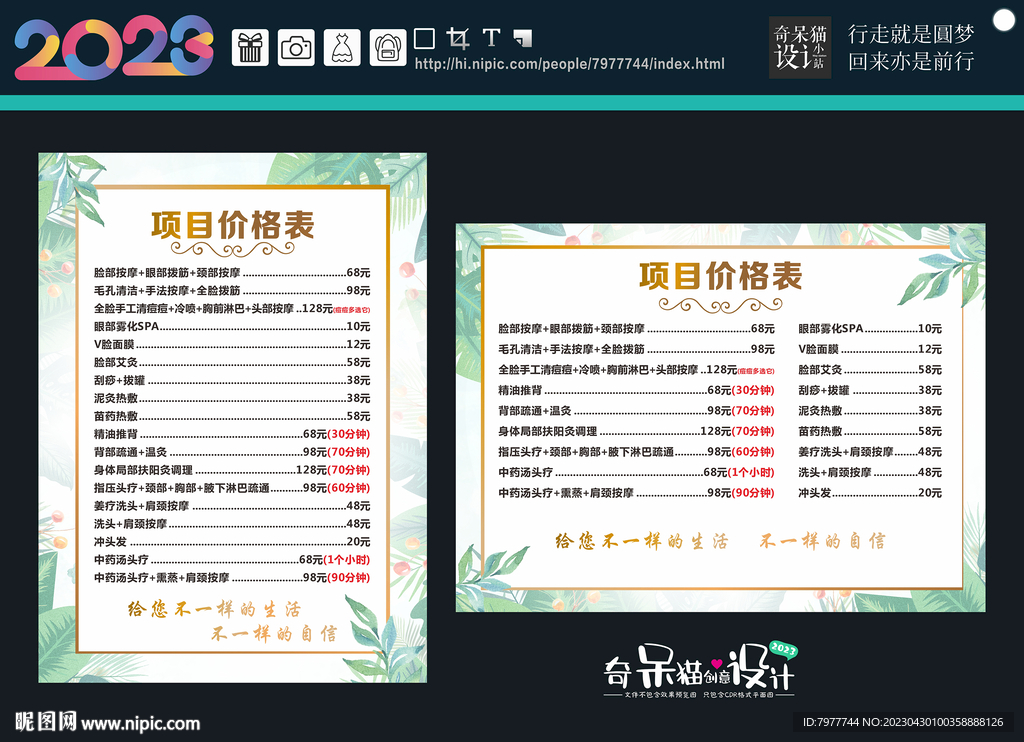Screen dimensions: 1024x742
Task: Click 精油推背 68元 row in the portrait poster
Action: [232, 434]
